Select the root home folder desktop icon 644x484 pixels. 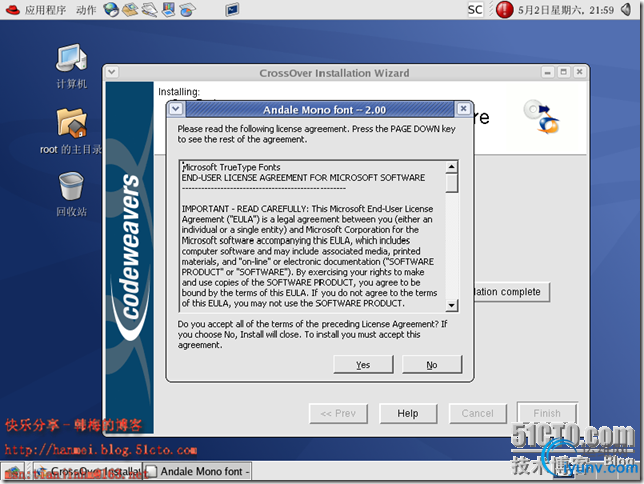click(71, 131)
